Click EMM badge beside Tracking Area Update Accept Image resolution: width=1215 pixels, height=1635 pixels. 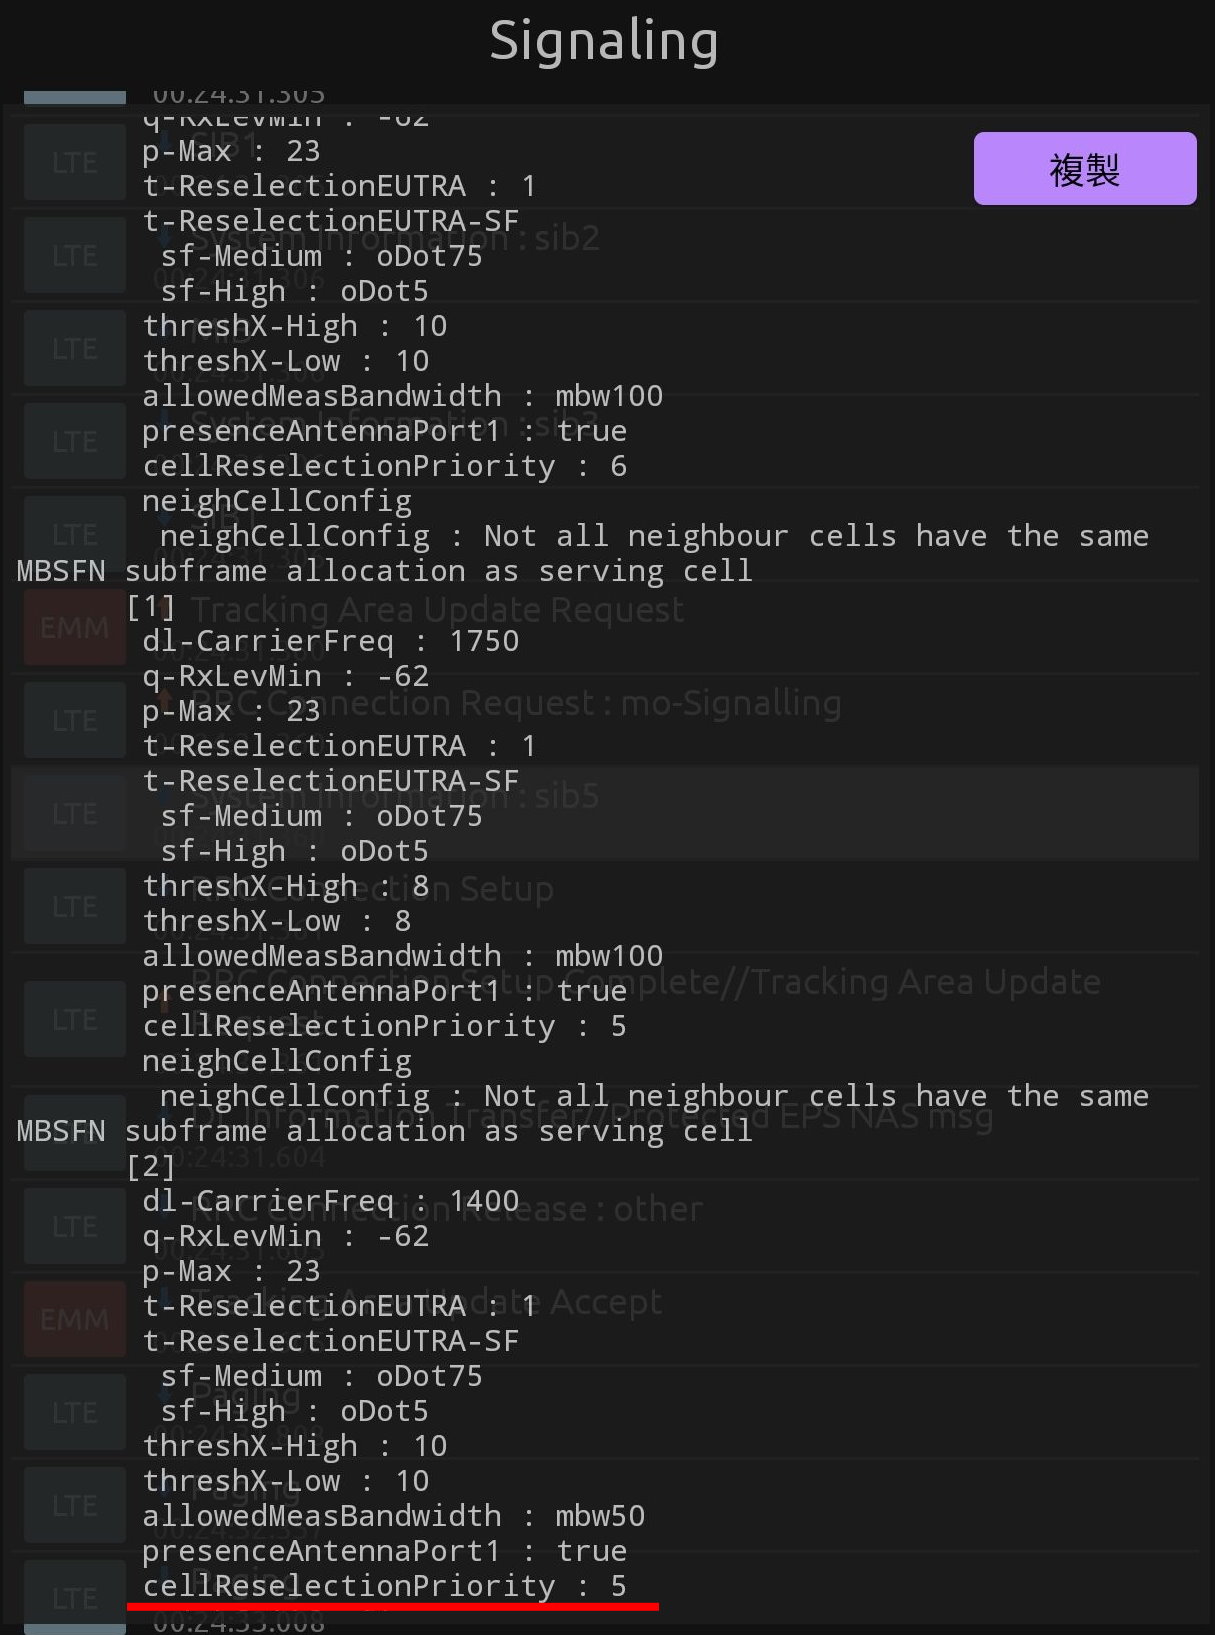pyautogui.click(x=74, y=1319)
